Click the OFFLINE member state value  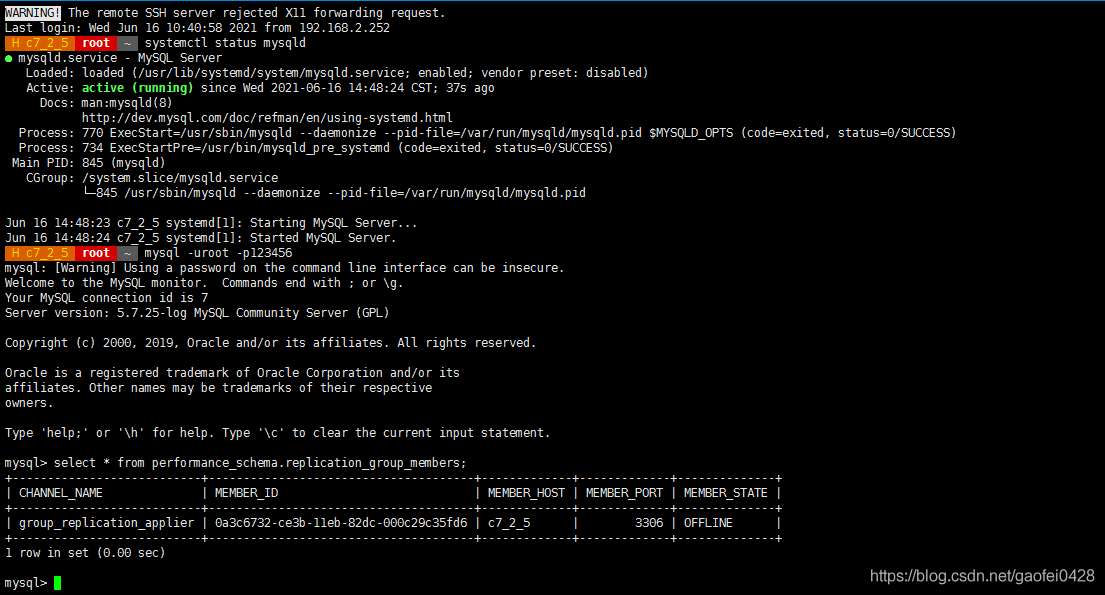point(708,523)
